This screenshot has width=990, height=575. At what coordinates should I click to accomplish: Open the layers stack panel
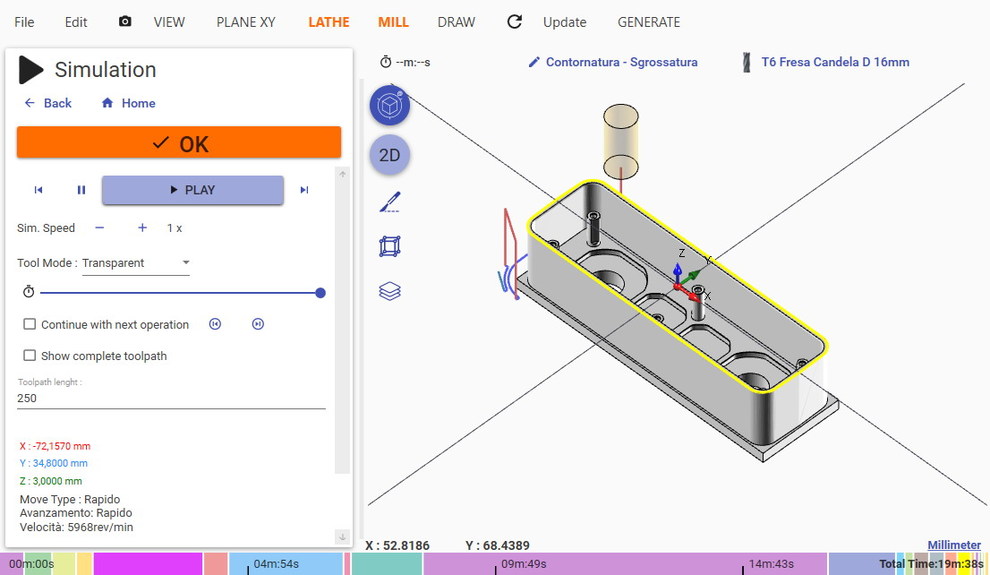tap(390, 291)
